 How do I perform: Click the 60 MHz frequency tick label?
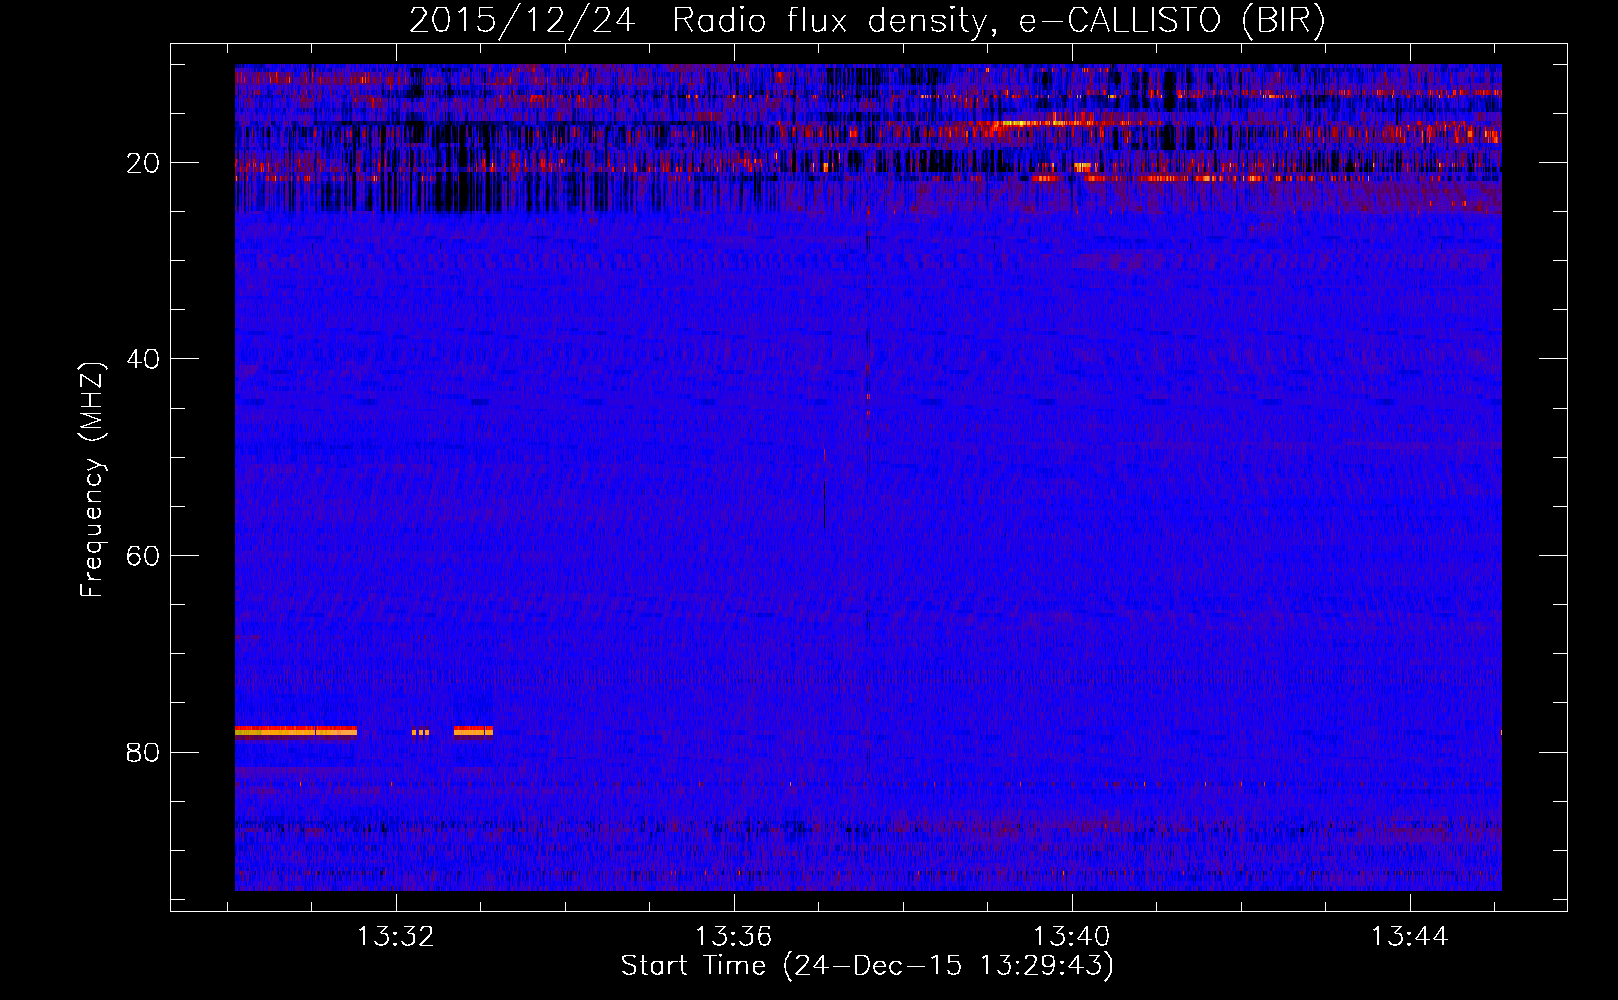click(143, 556)
